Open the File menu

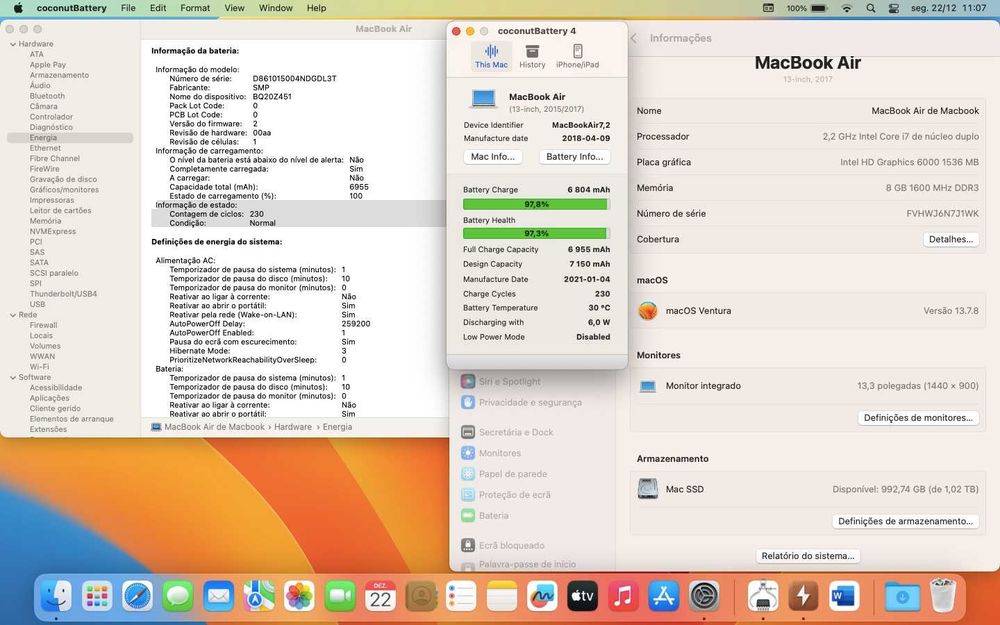coord(128,8)
